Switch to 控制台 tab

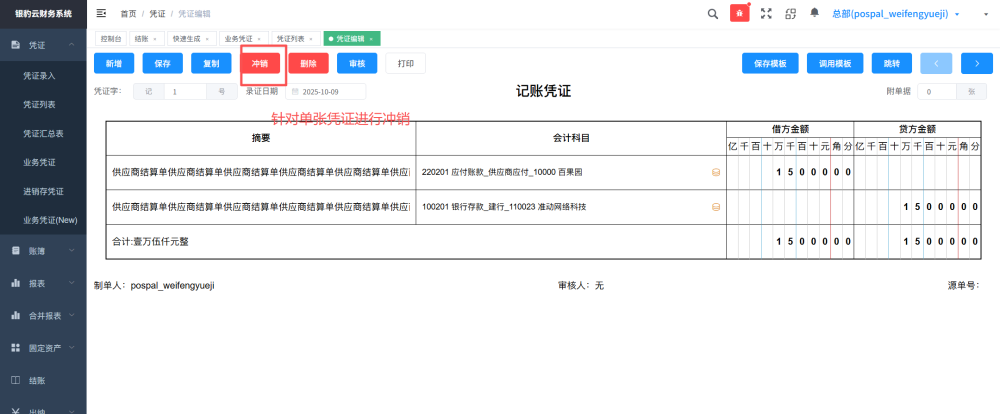(x=111, y=39)
